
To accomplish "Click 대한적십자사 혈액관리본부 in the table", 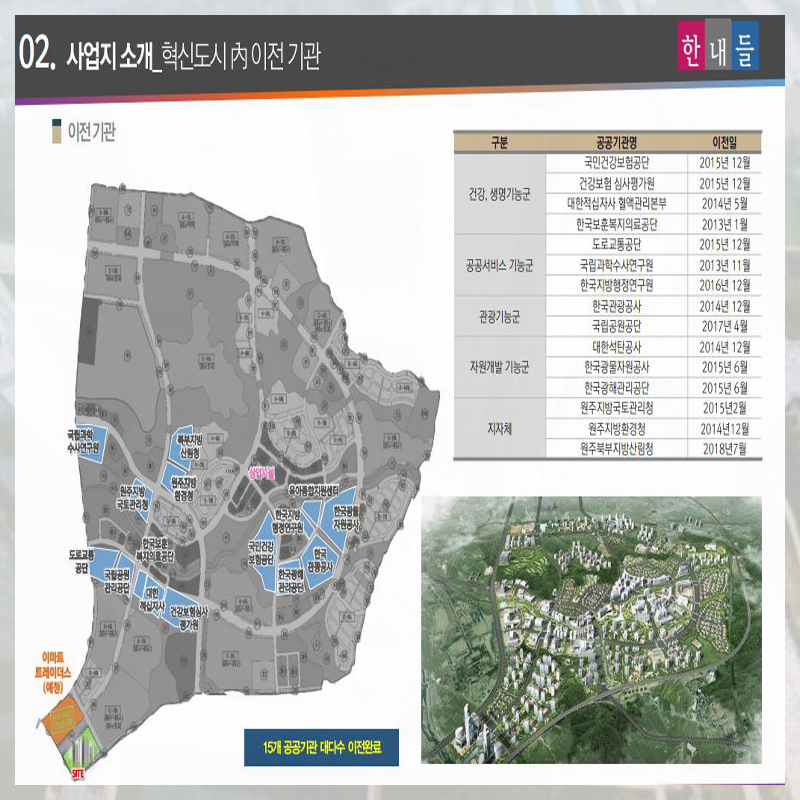I will [x=616, y=204].
